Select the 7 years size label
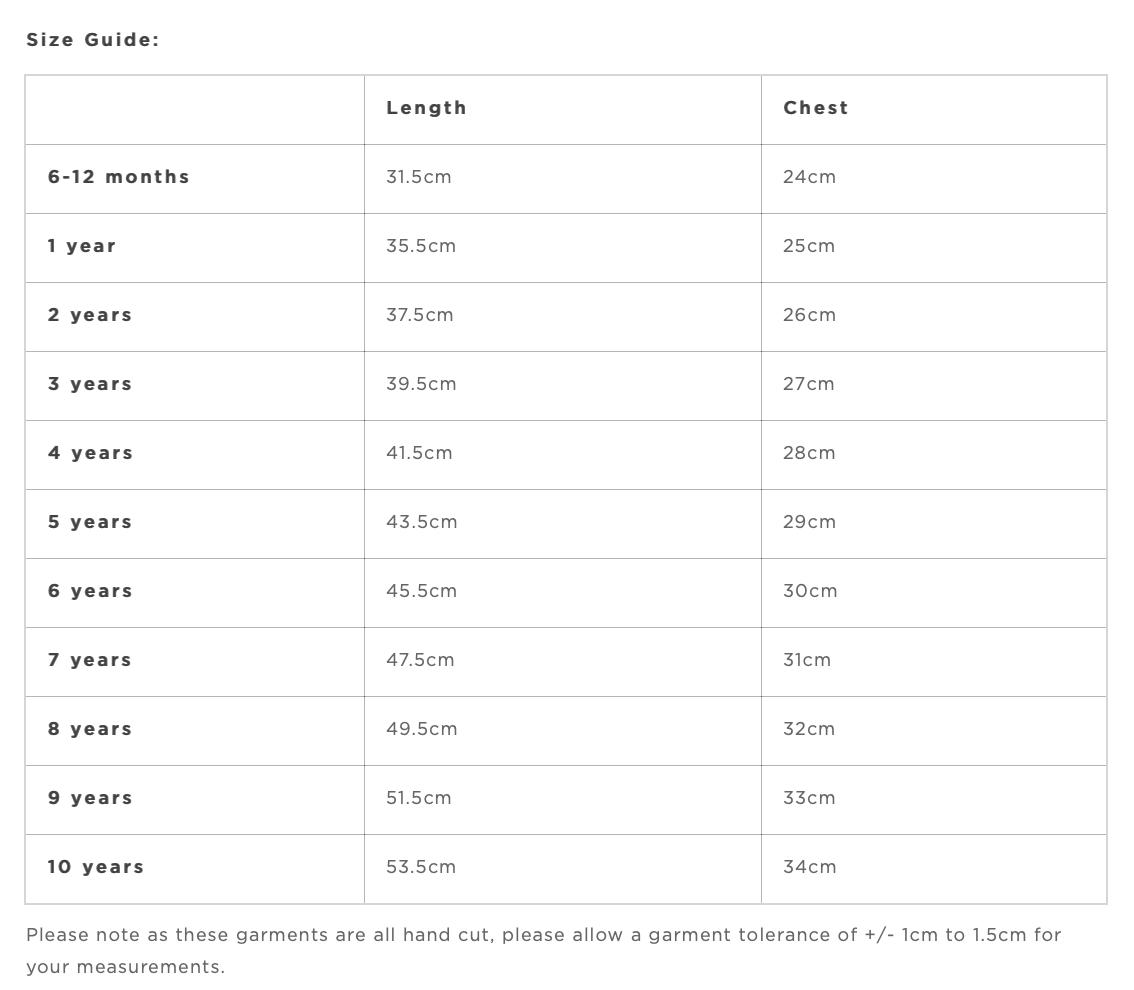Screen dimensions: 1134x990 click(x=90, y=660)
